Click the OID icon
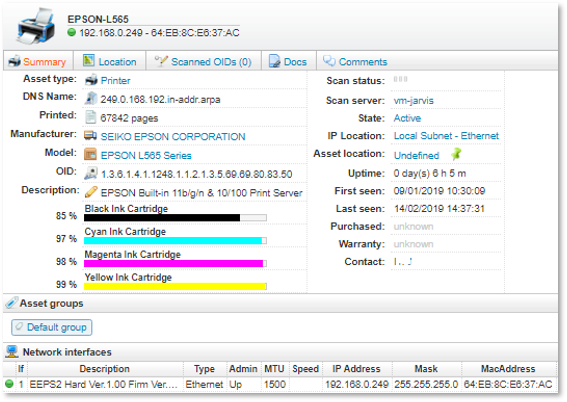567x402 pixels. [90, 173]
